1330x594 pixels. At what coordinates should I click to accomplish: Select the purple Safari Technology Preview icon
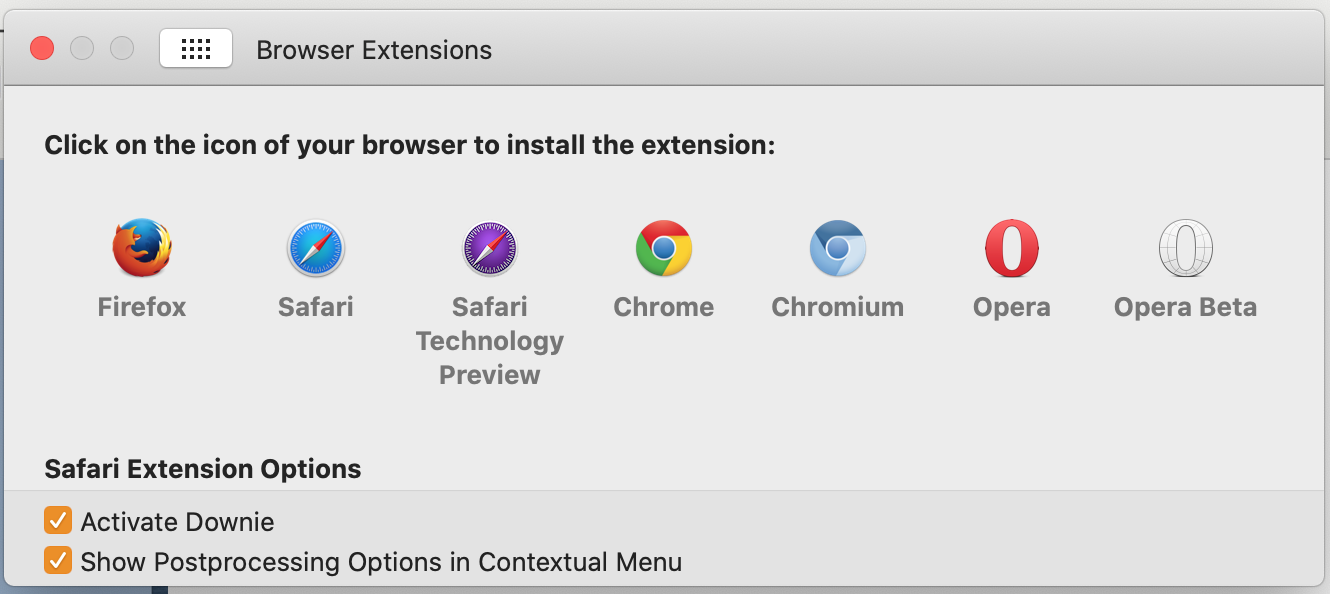490,248
